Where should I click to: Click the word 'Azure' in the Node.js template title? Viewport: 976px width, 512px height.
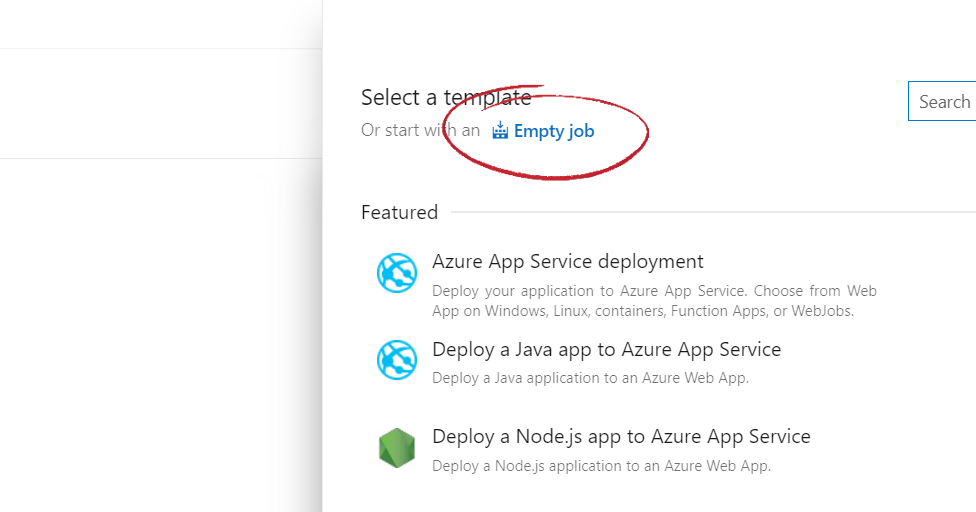(677, 437)
